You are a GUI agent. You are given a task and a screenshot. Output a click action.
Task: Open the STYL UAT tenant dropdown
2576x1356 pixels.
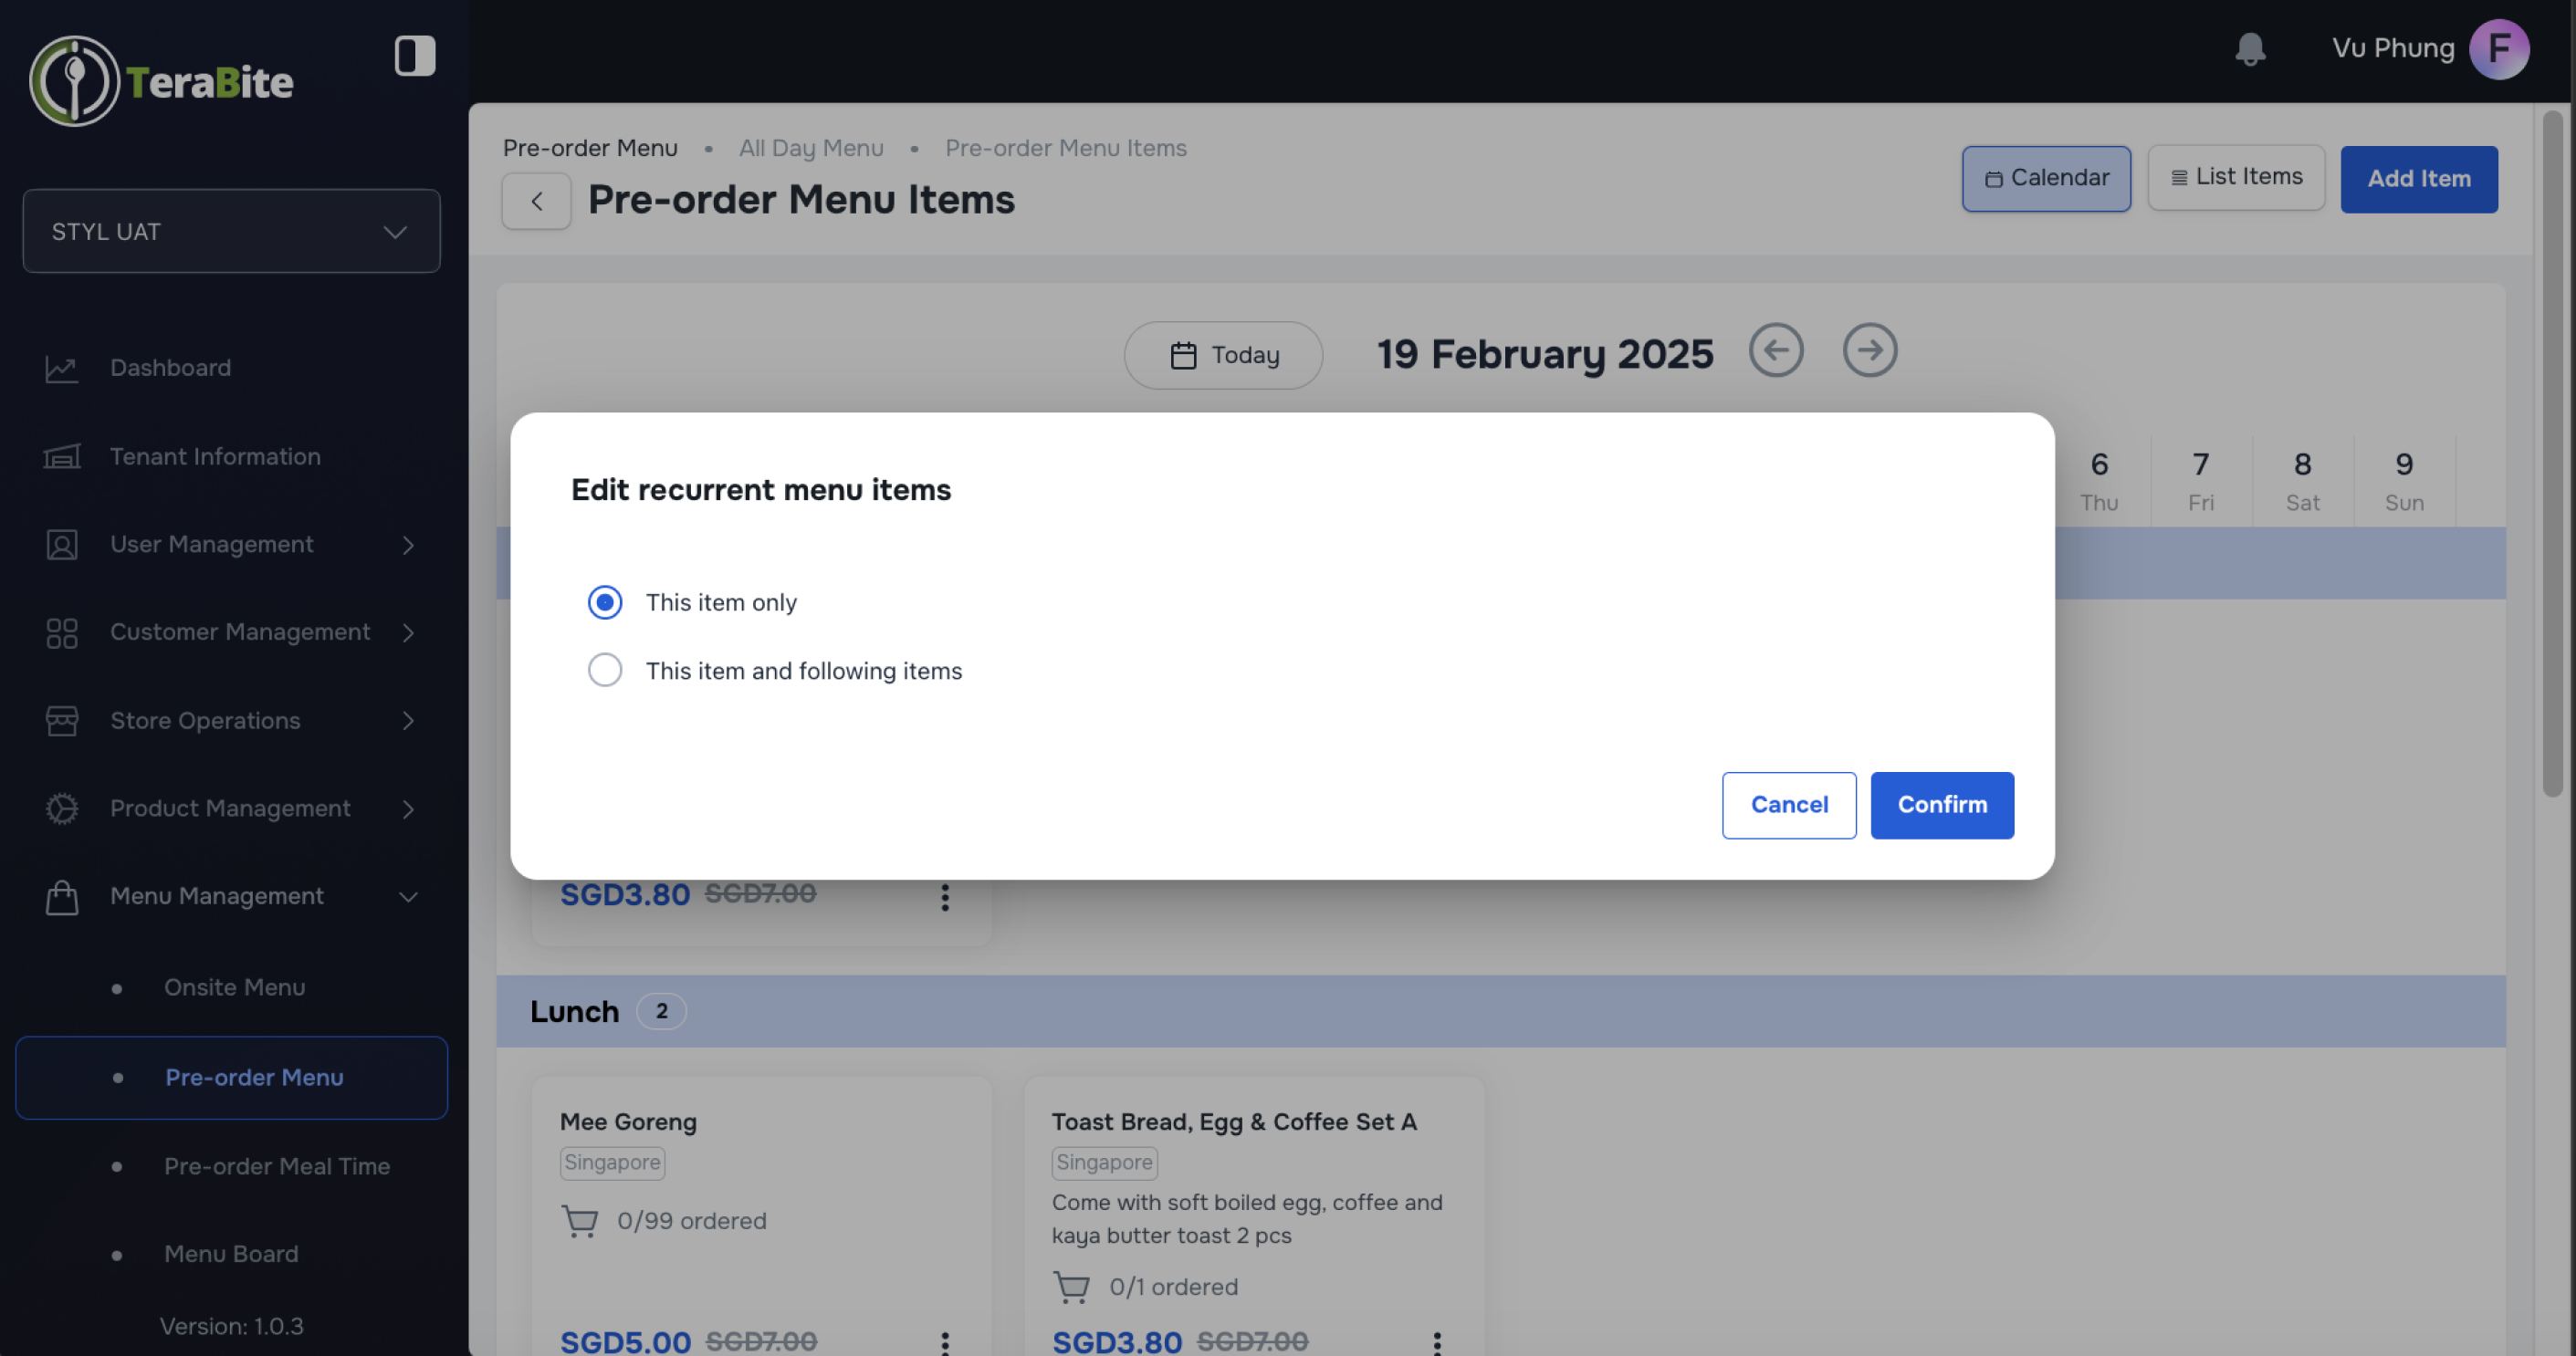tap(231, 231)
